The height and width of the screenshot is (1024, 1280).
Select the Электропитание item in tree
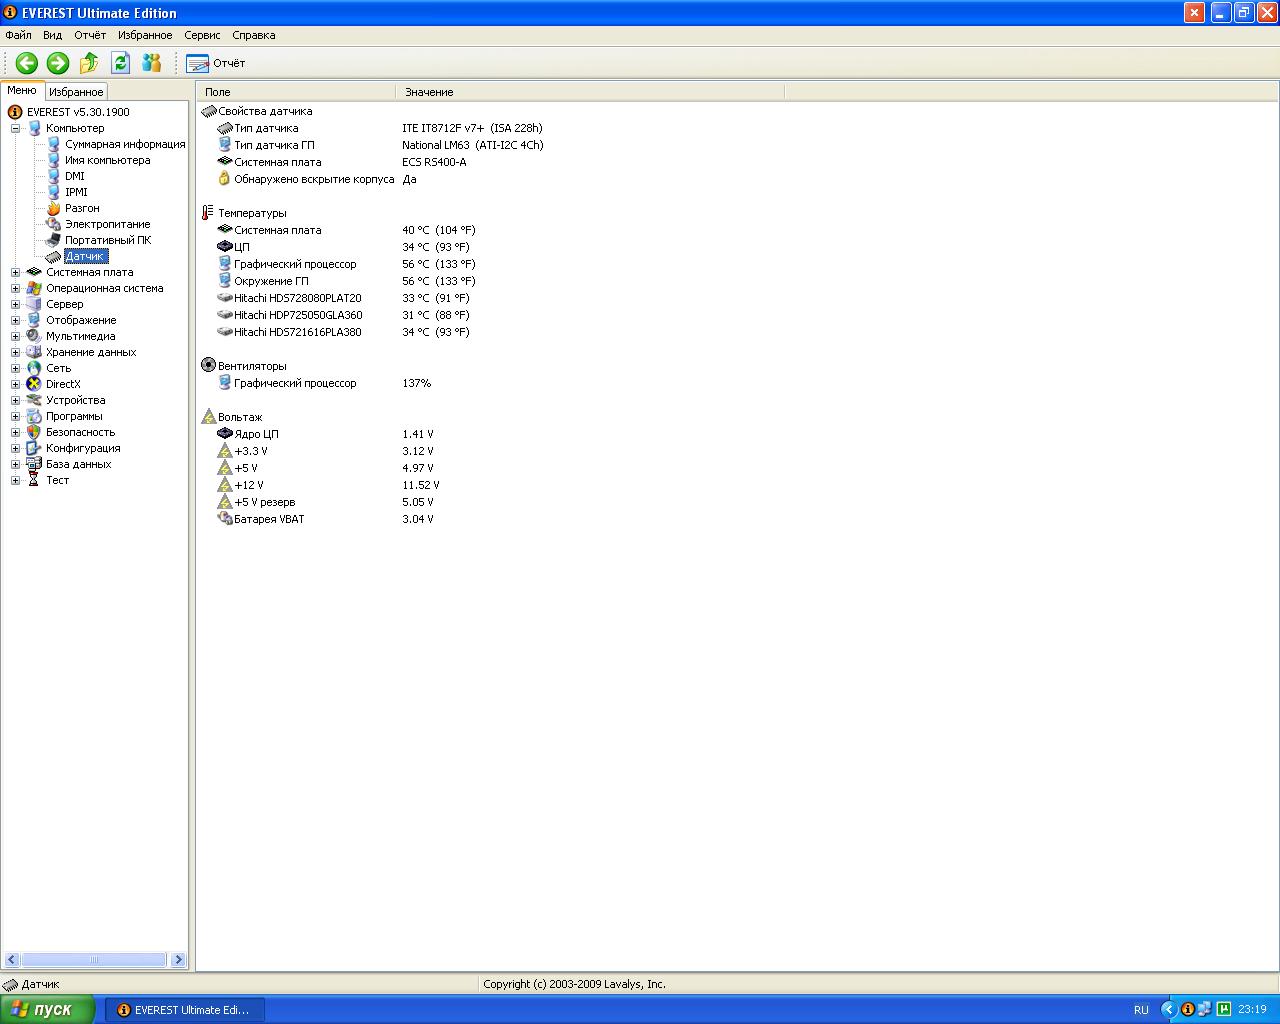tap(107, 224)
